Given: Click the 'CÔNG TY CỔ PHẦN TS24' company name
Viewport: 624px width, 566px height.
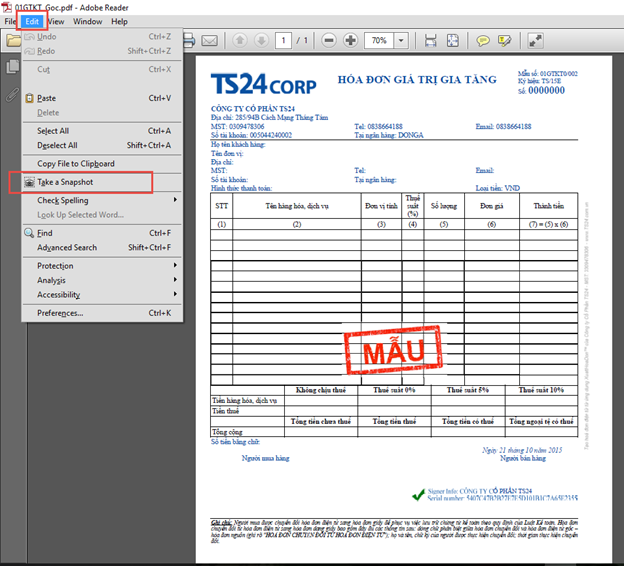Looking at the screenshot, I should pos(253,109).
